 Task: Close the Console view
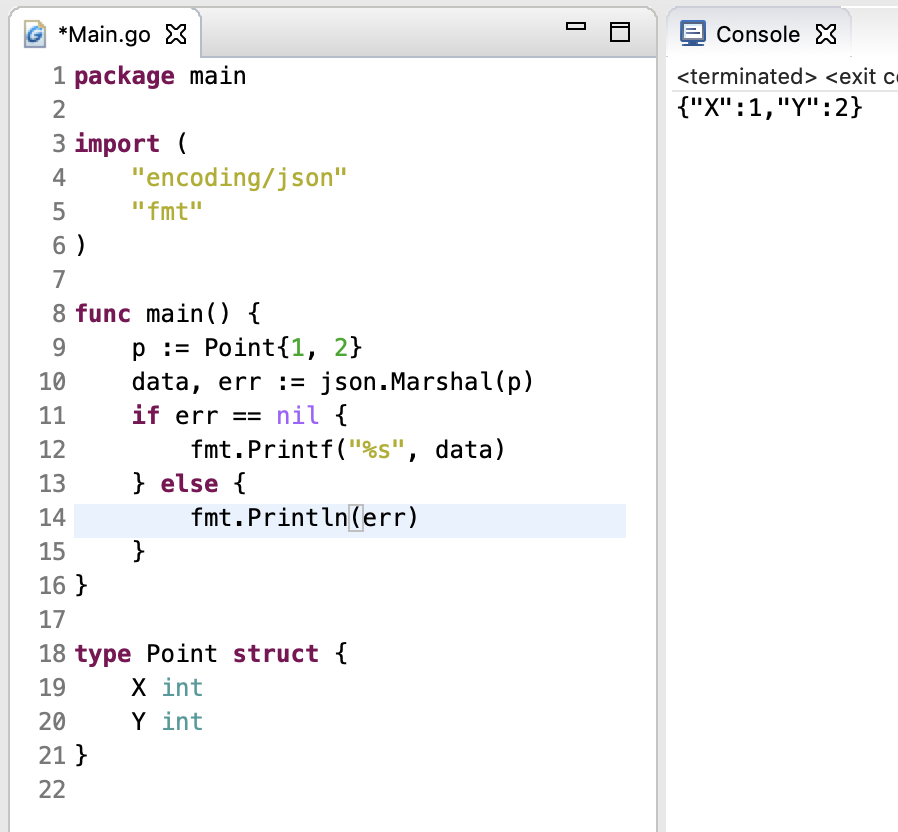point(825,35)
